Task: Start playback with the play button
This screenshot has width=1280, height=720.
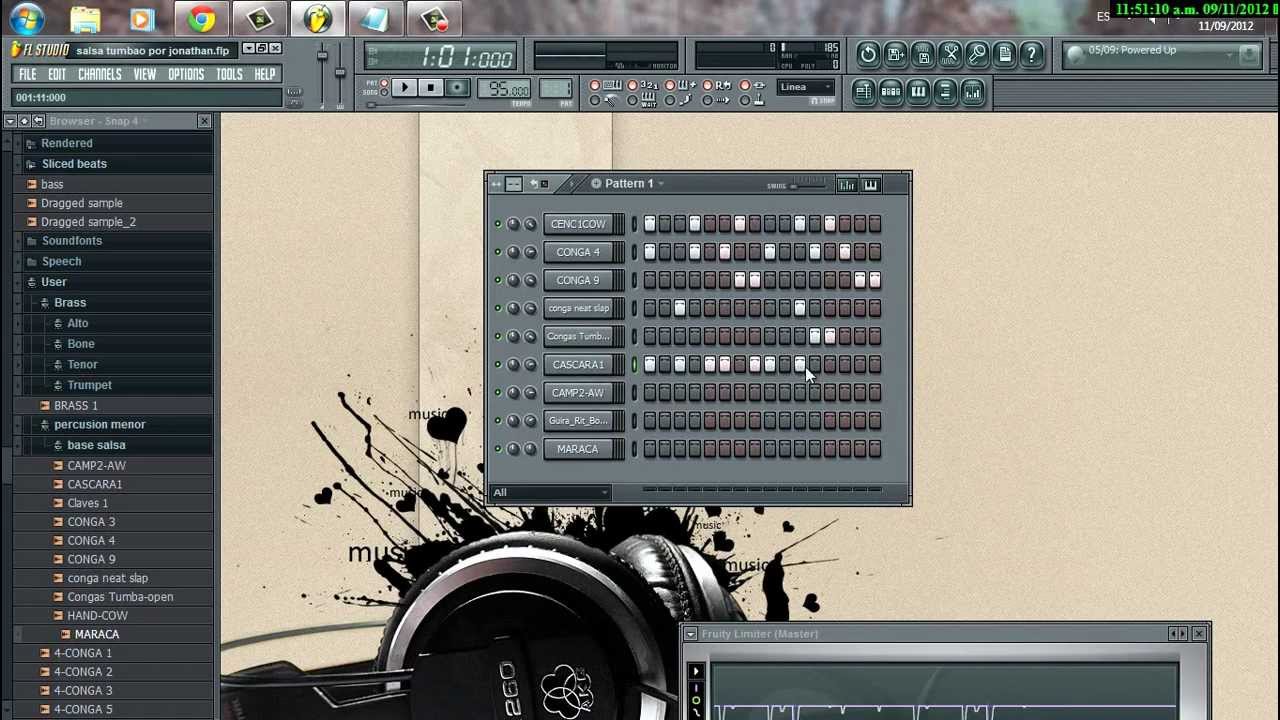Action: coord(404,88)
